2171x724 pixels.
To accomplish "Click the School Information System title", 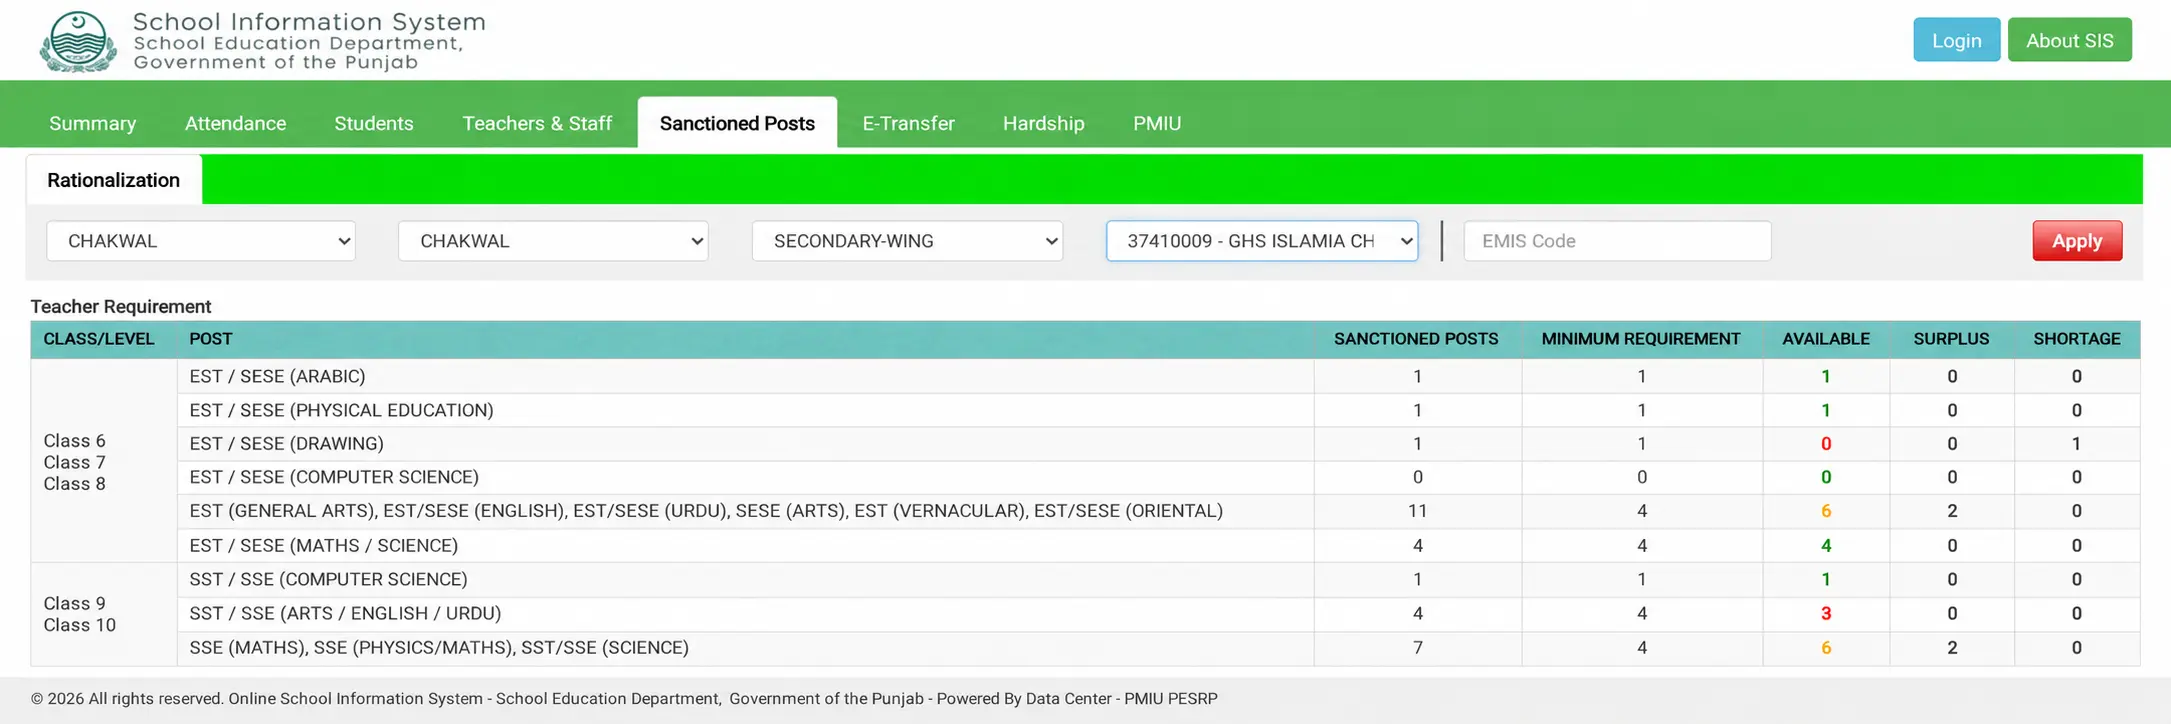I will pos(309,21).
